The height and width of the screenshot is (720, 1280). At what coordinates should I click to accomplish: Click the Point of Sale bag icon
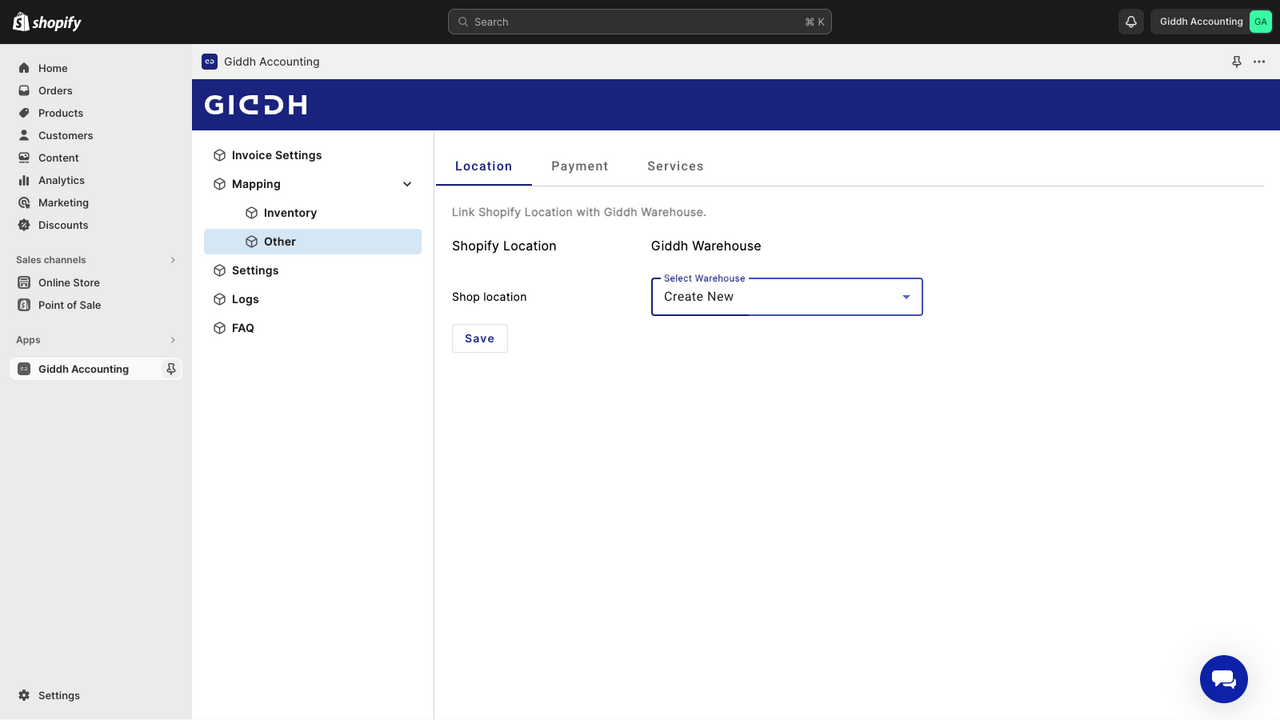pos(24,305)
